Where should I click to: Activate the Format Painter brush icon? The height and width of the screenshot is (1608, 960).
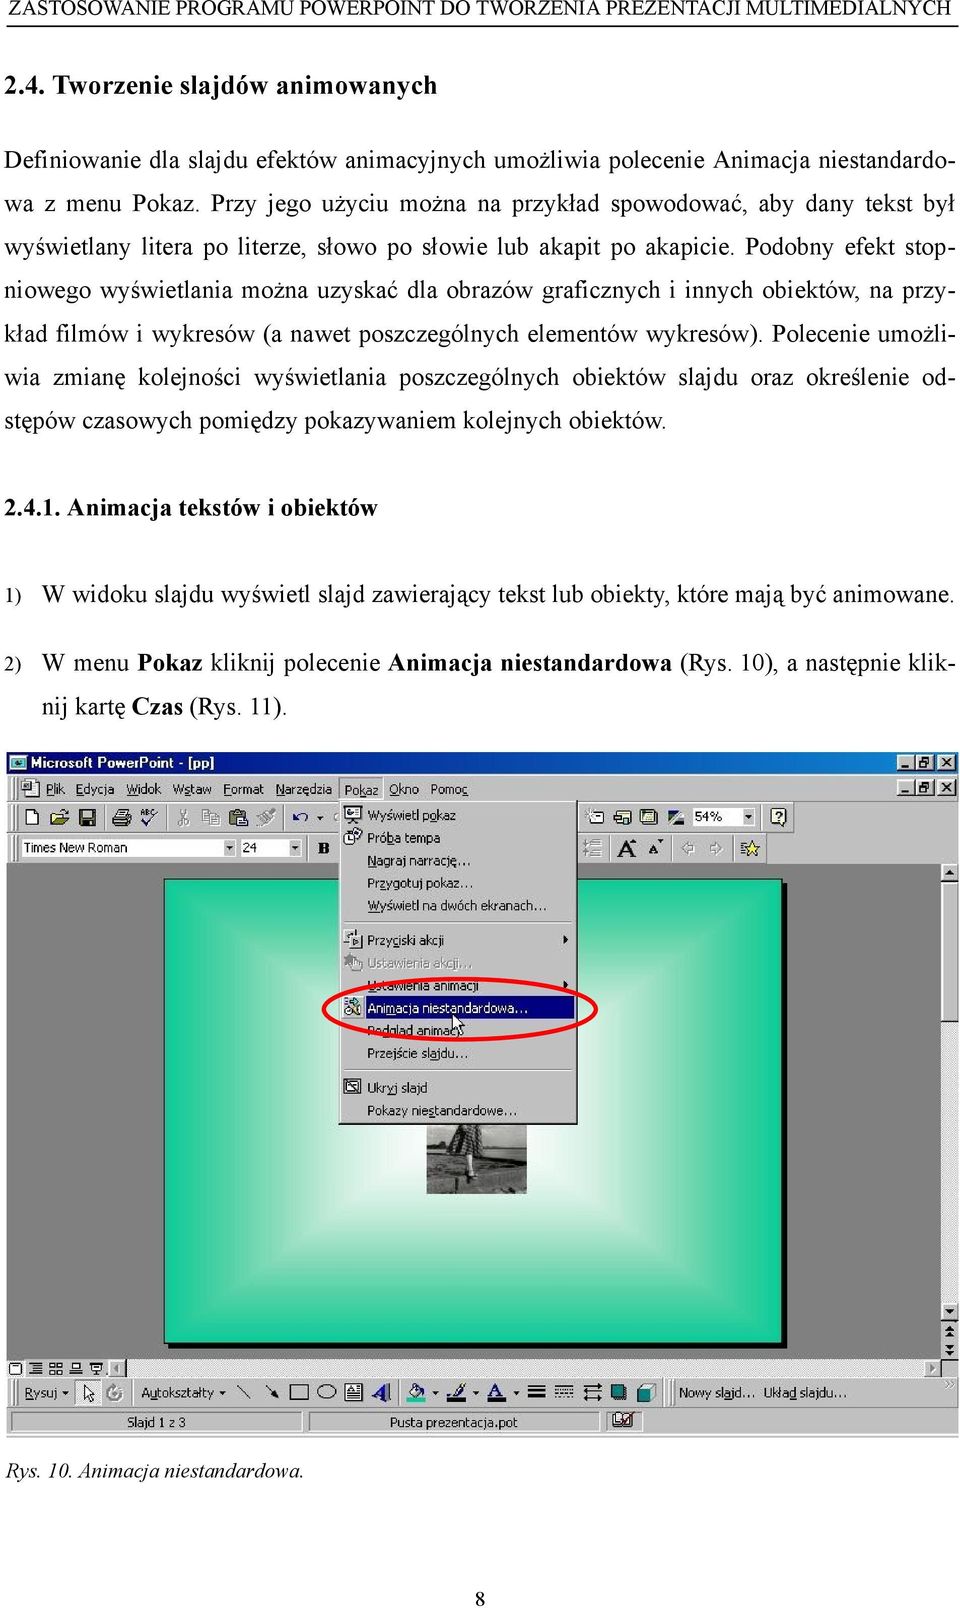click(x=266, y=817)
